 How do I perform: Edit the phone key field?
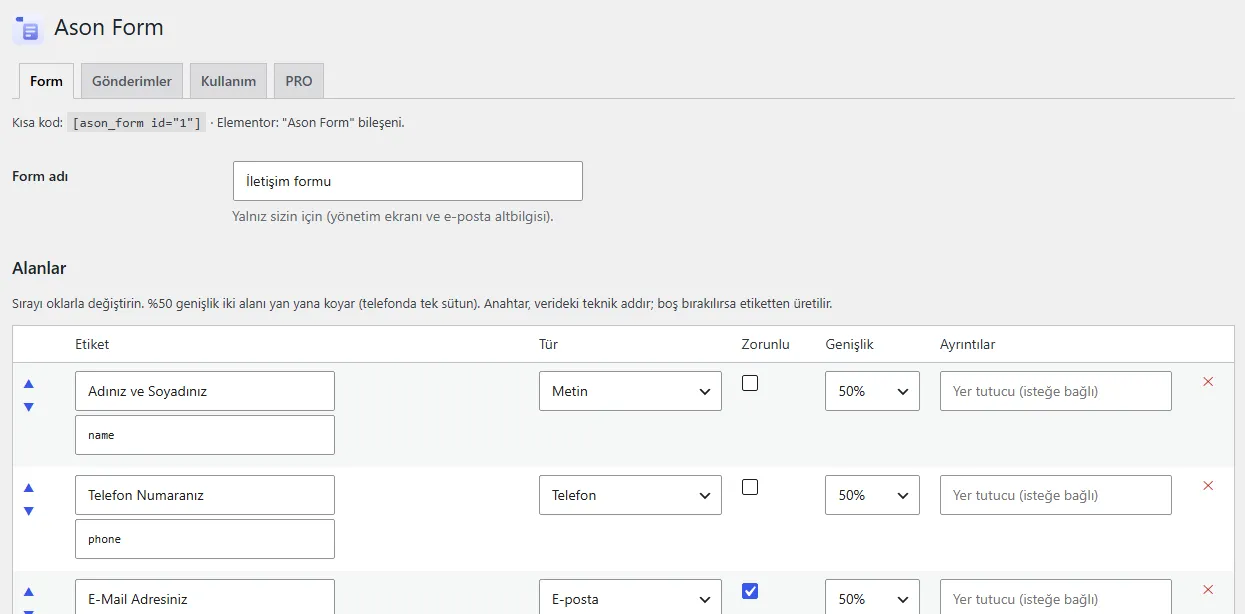(x=205, y=539)
